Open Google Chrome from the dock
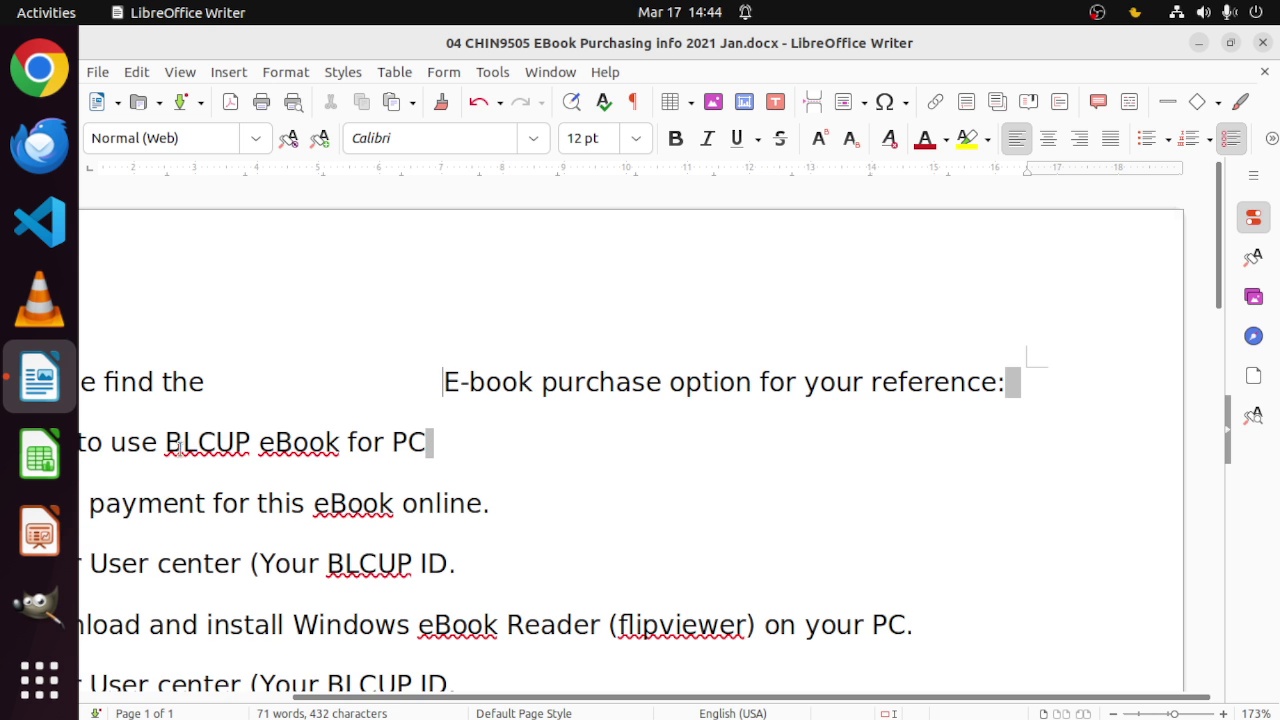 pyautogui.click(x=40, y=68)
